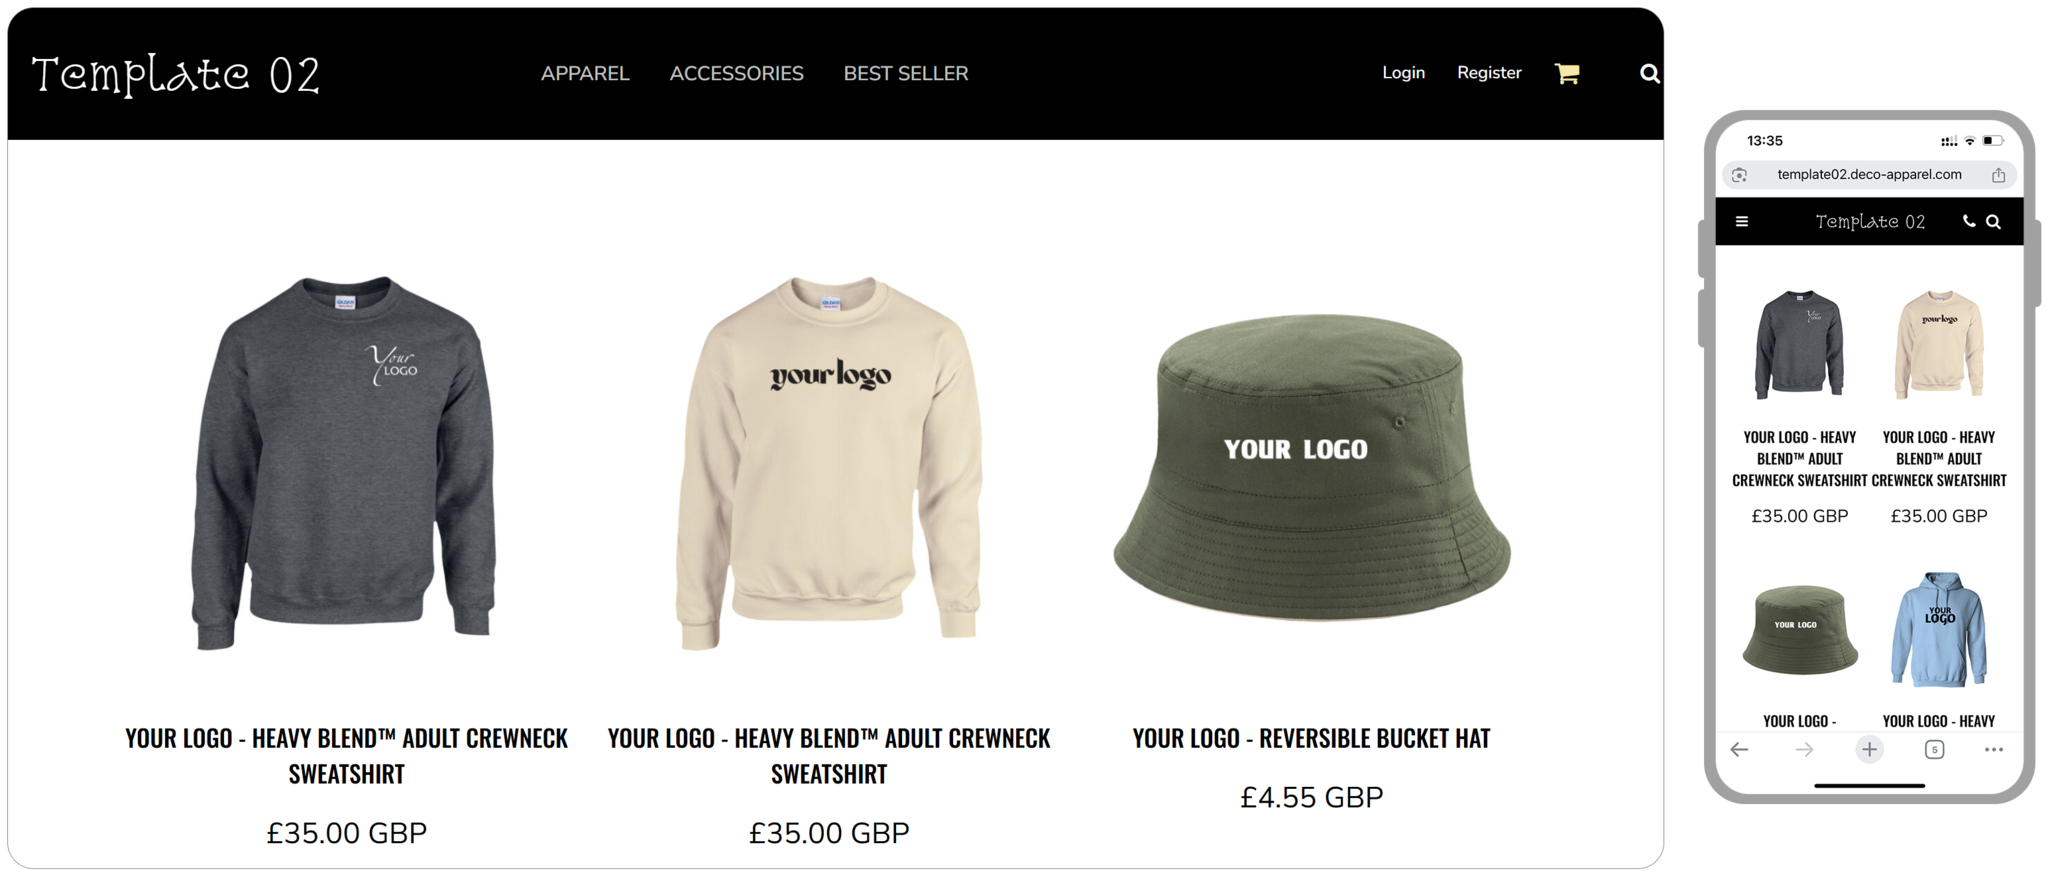Screen dimensions: 2048x875
Task: Open the mobile browser tabs counter
Action: pos(1934,749)
